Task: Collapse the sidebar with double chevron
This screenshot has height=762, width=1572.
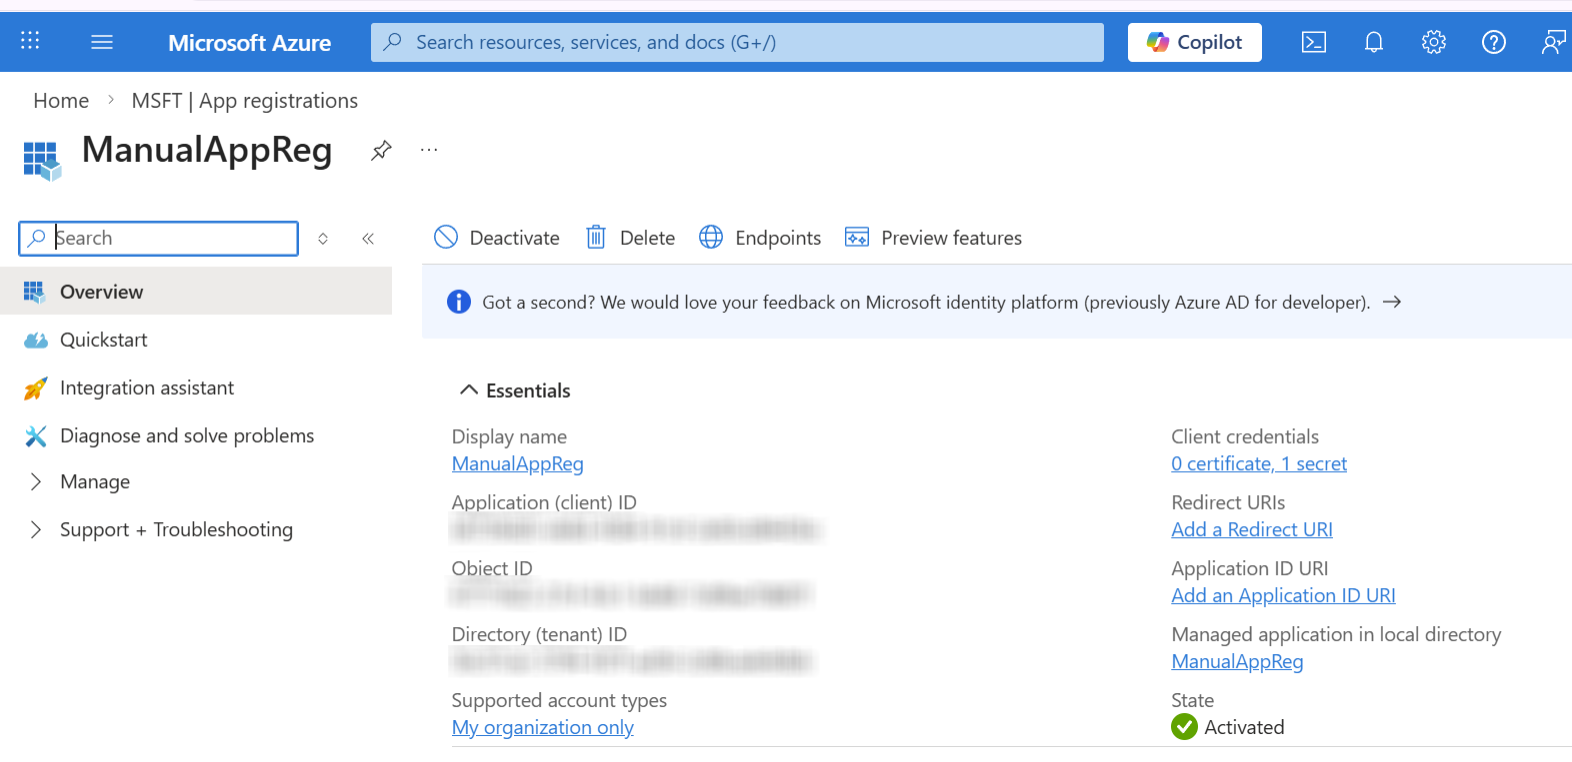Action: tap(368, 238)
